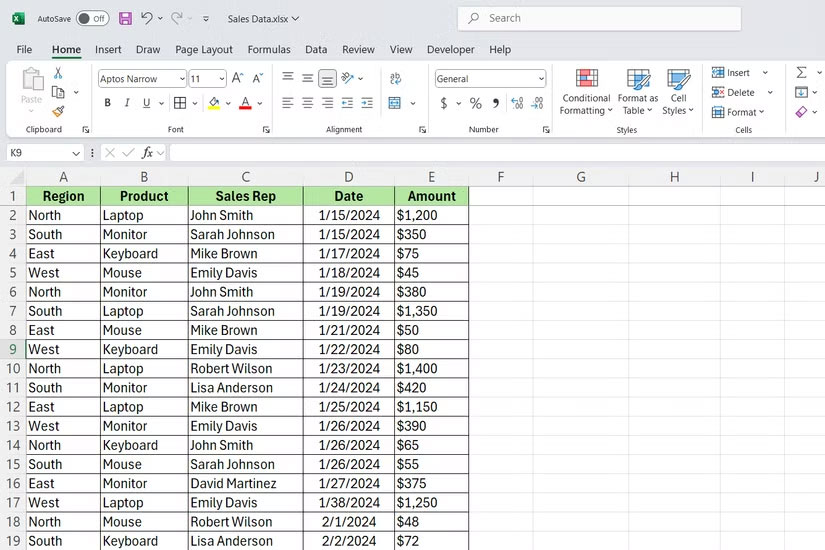Click the Search box in title bar
Viewport: 825px width, 550px height.
click(600, 18)
